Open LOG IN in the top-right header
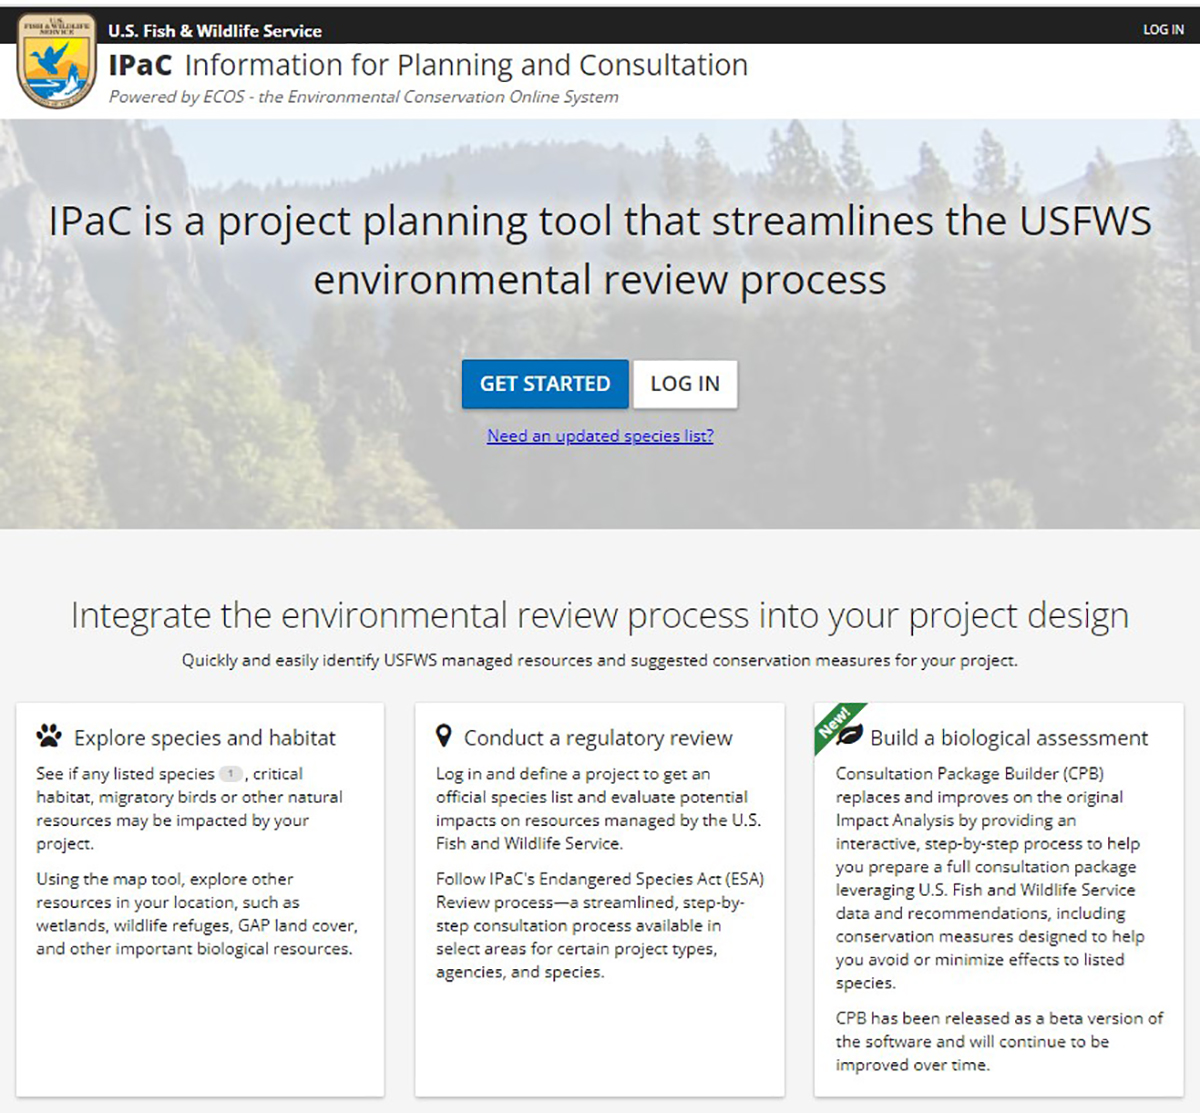Viewport: 1200px width, 1113px height. [x=1163, y=29]
